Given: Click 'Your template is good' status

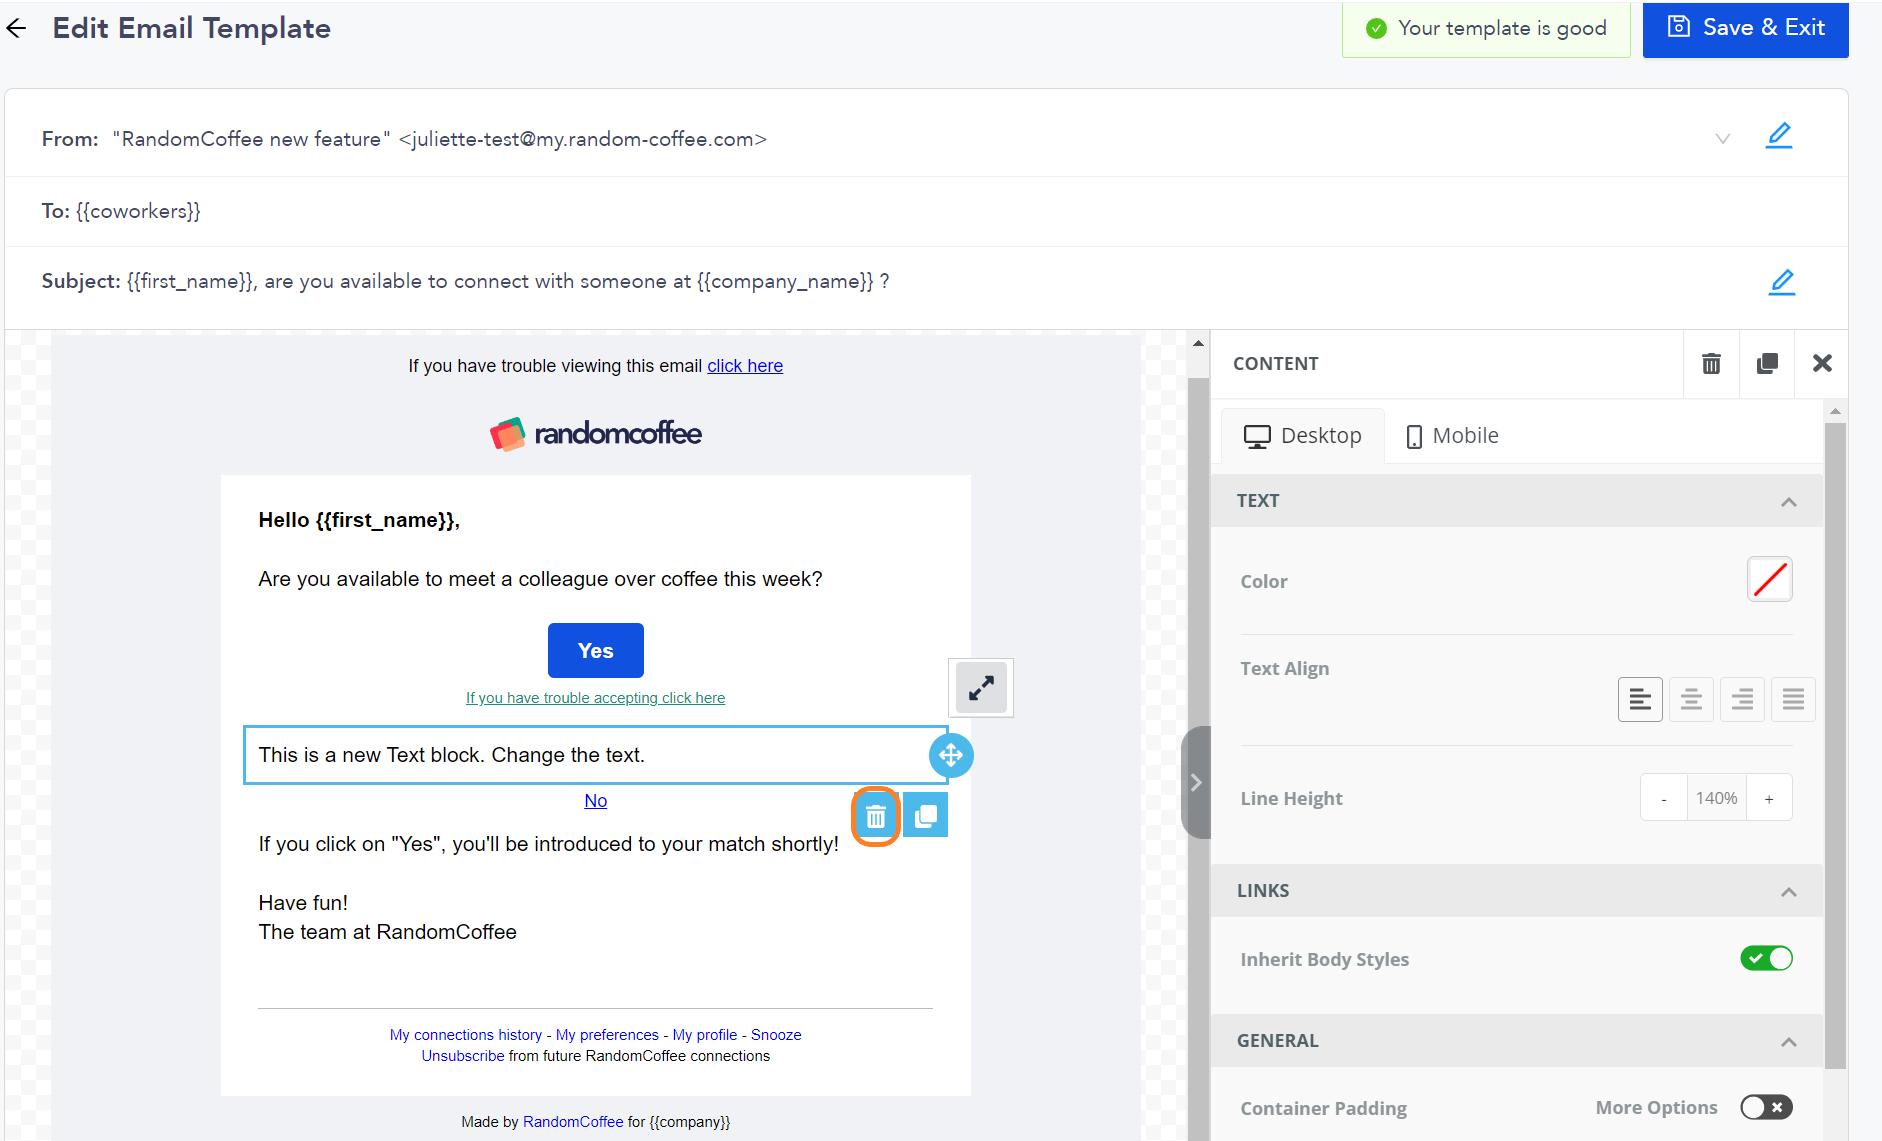Looking at the screenshot, I should click(1486, 28).
